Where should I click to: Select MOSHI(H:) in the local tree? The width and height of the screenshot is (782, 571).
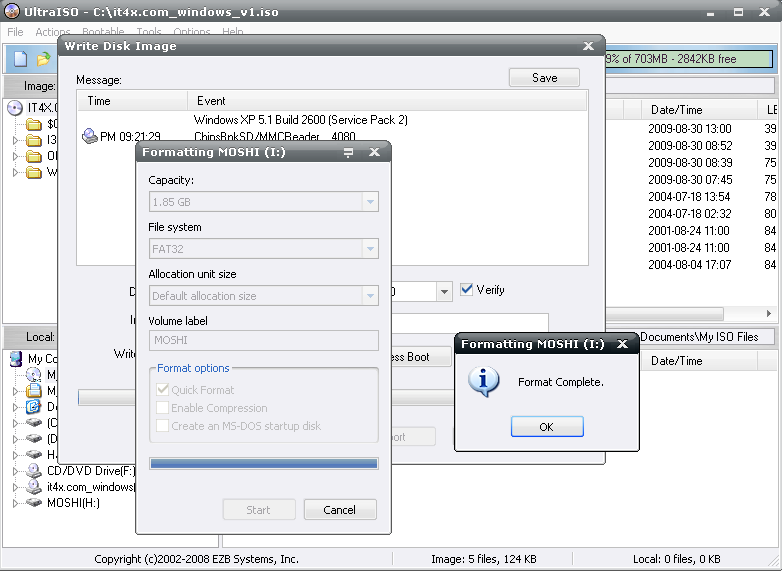tap(73, 503)
